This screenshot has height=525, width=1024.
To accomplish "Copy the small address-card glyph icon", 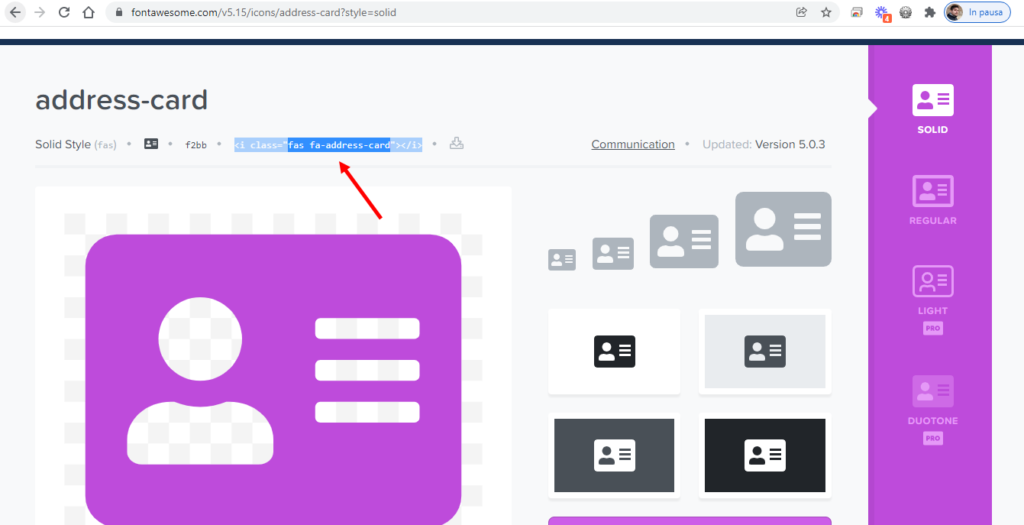I will (151, 144).
